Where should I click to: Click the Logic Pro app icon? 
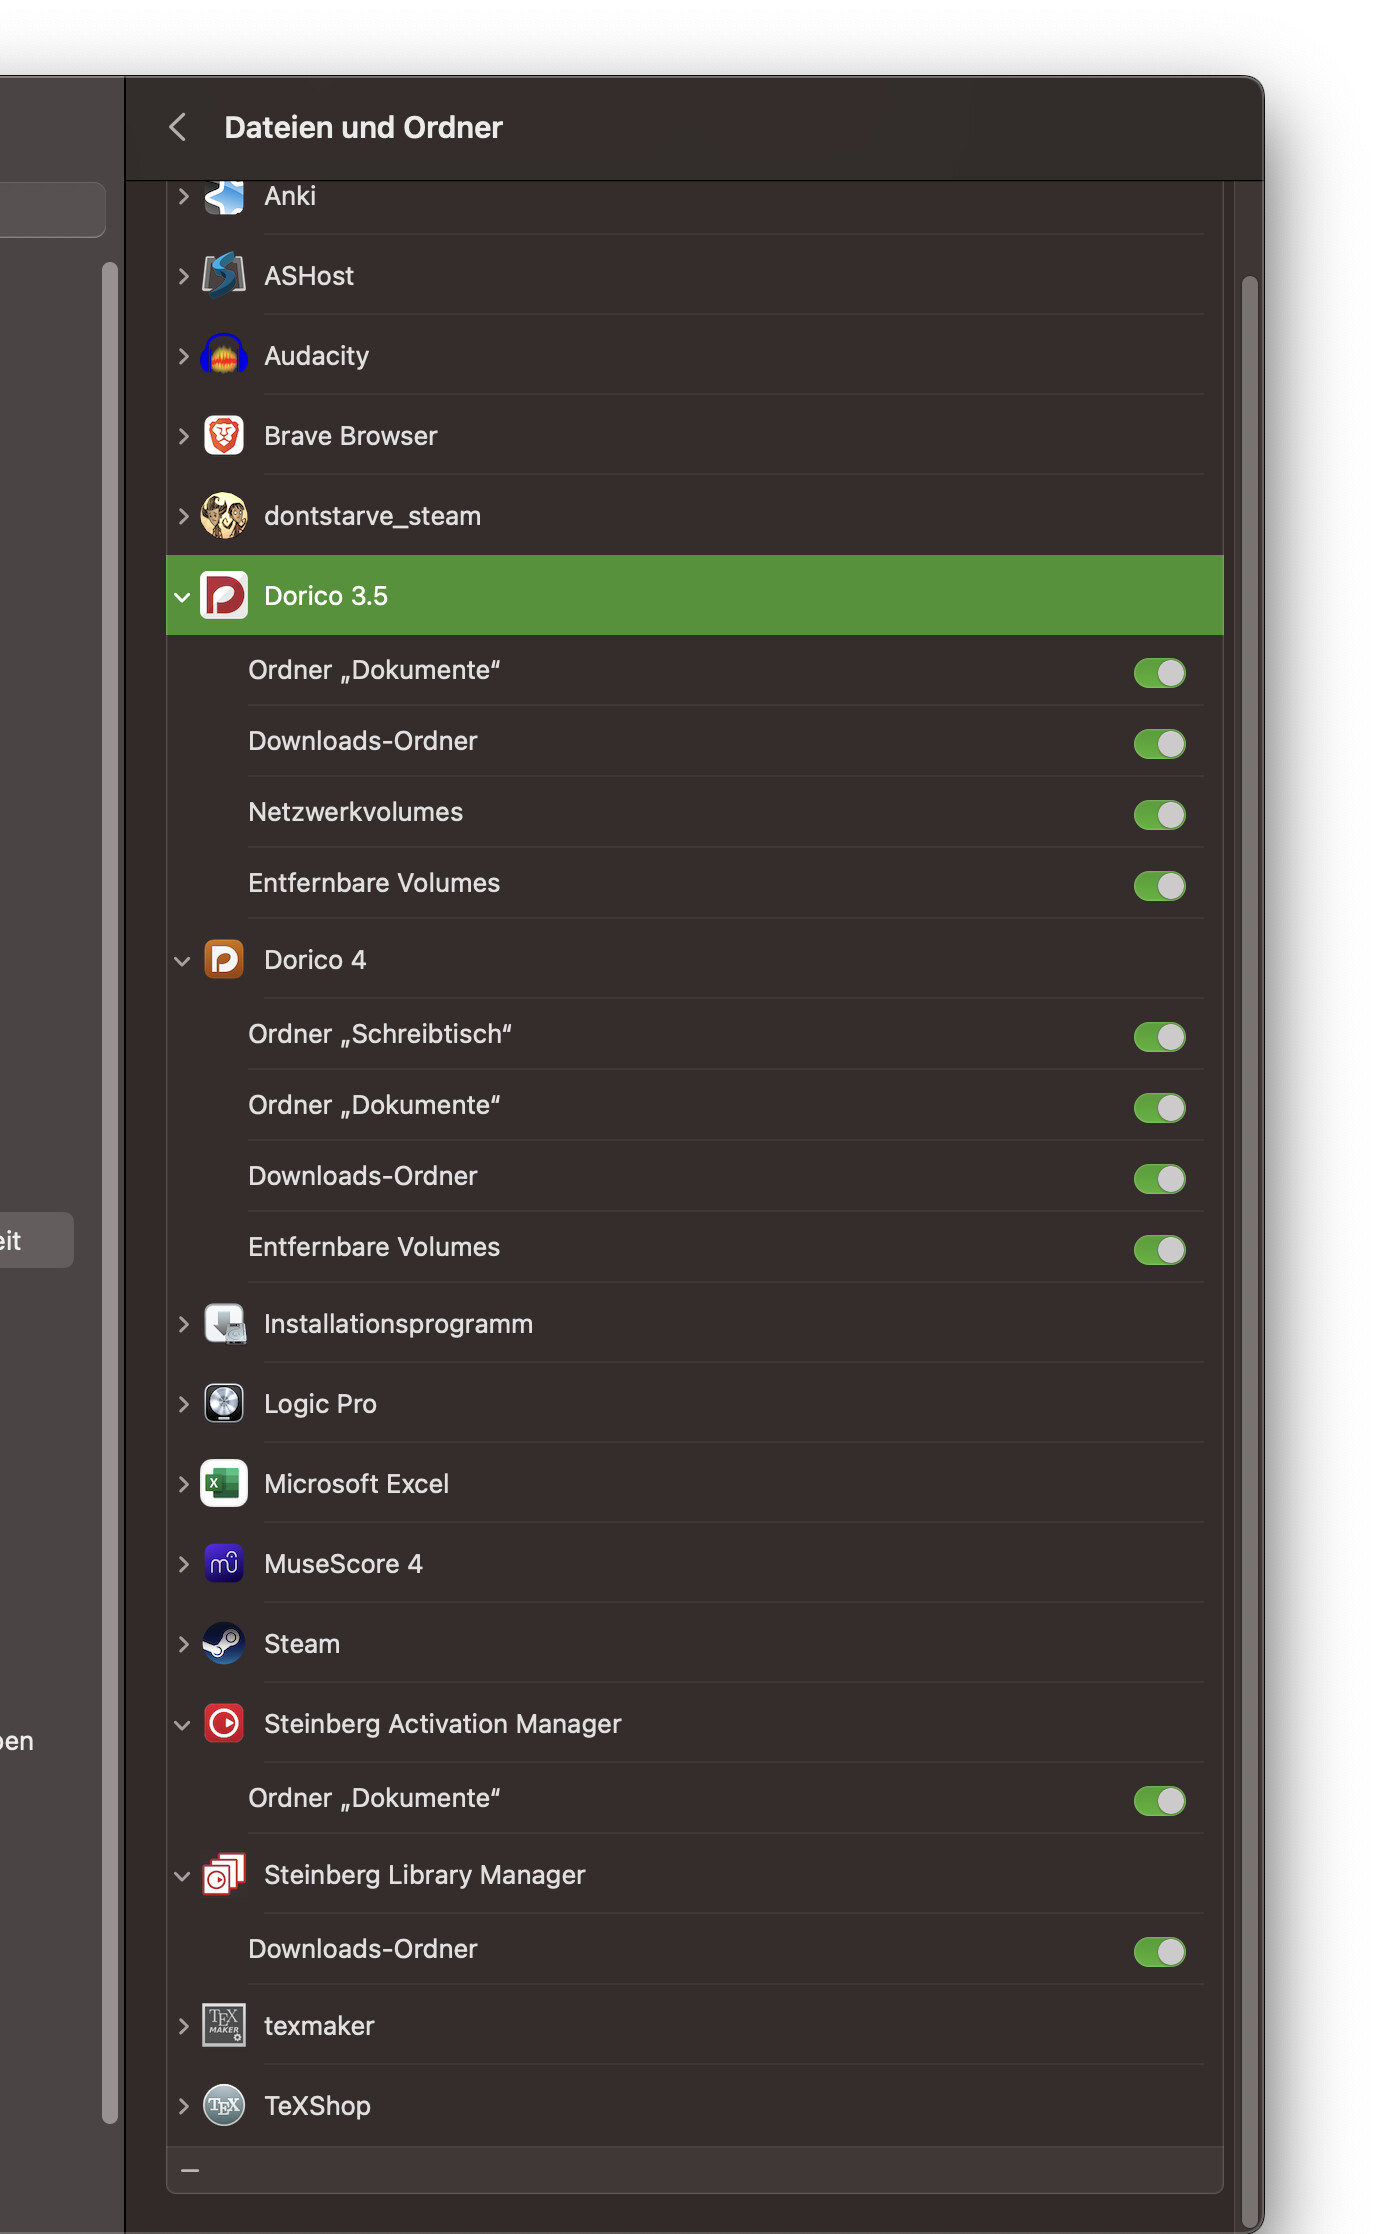pos(224,1403)
